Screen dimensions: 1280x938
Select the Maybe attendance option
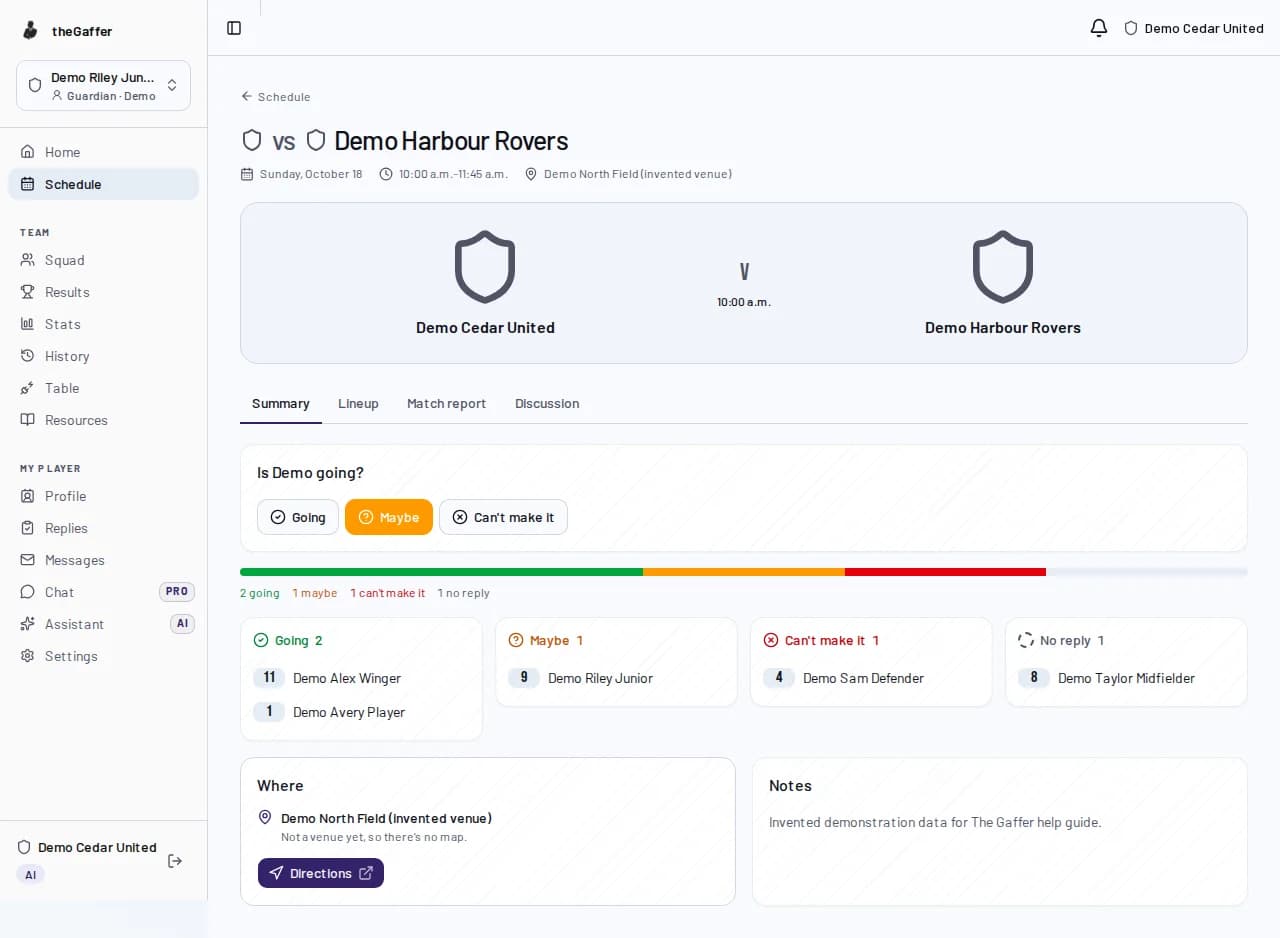389,517
